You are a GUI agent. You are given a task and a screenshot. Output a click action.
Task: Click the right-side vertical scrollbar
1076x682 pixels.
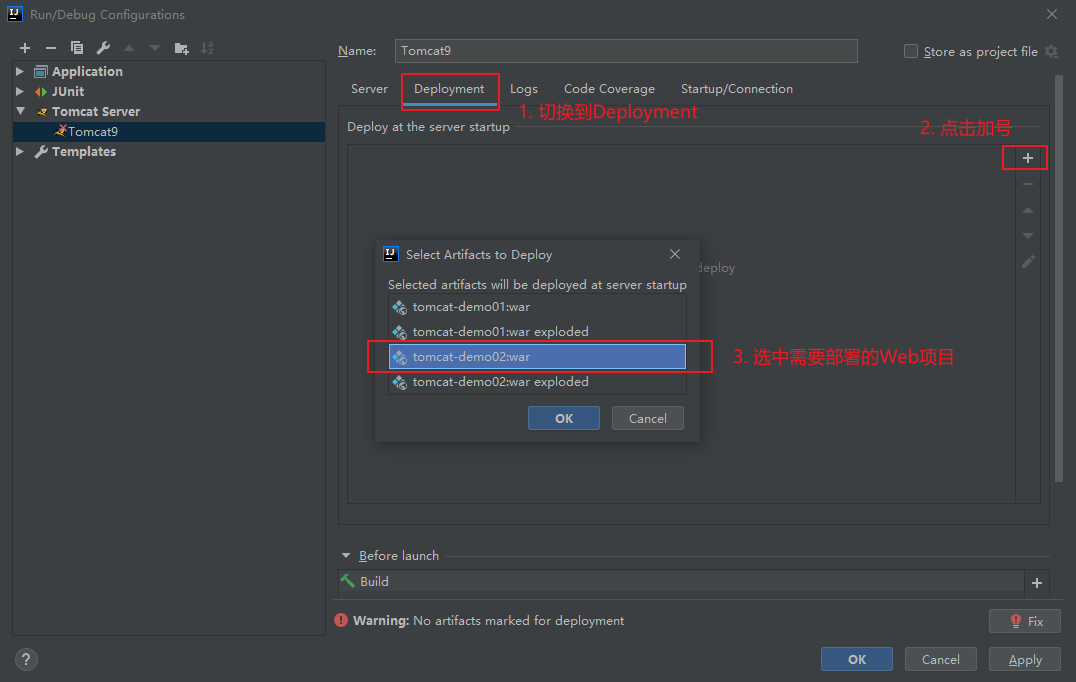(1059, 278)
